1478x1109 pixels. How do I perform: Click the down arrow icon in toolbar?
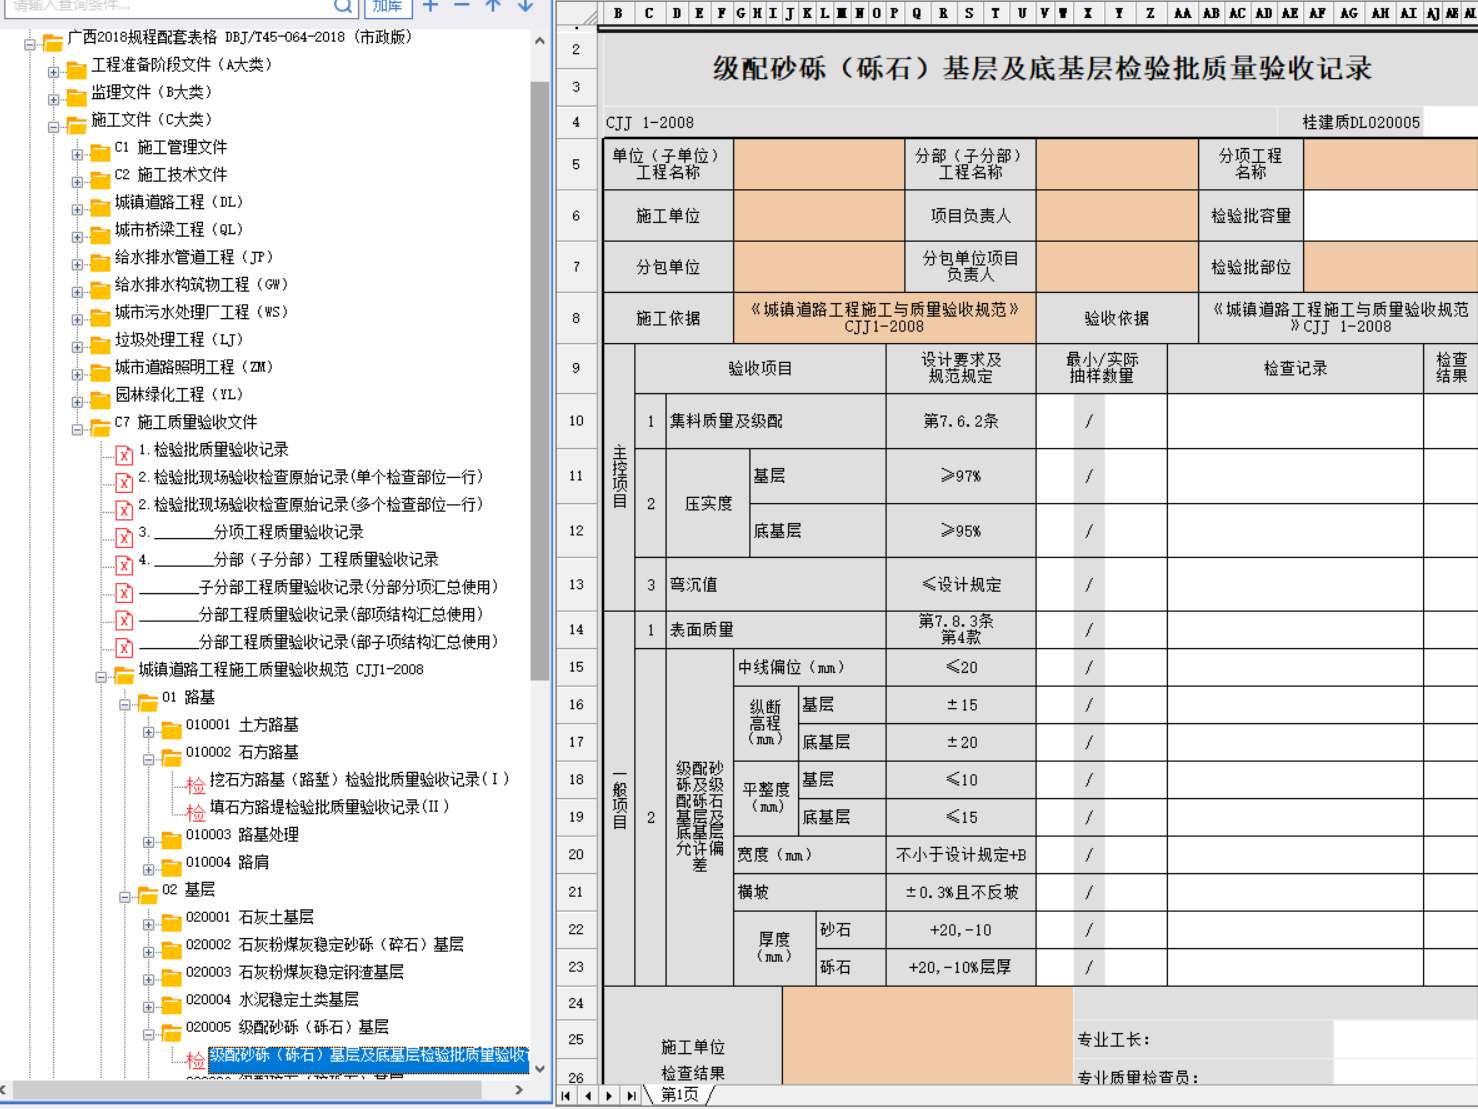click(525, 6)
